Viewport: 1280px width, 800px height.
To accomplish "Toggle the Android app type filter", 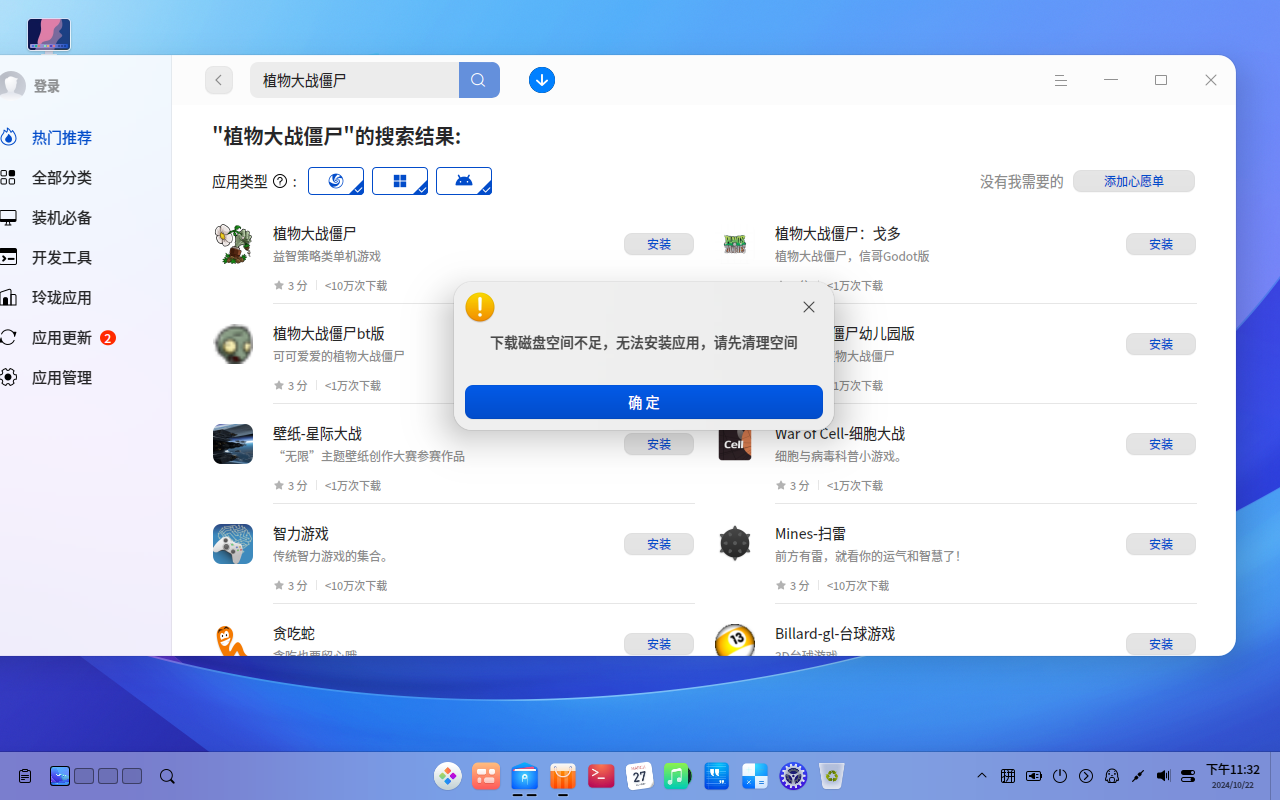I will 464,181.
